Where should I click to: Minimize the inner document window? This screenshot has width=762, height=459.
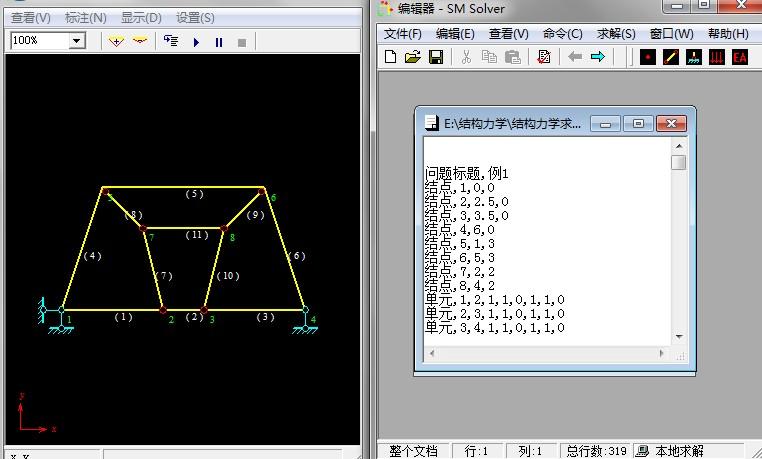[x=606, y=124]
